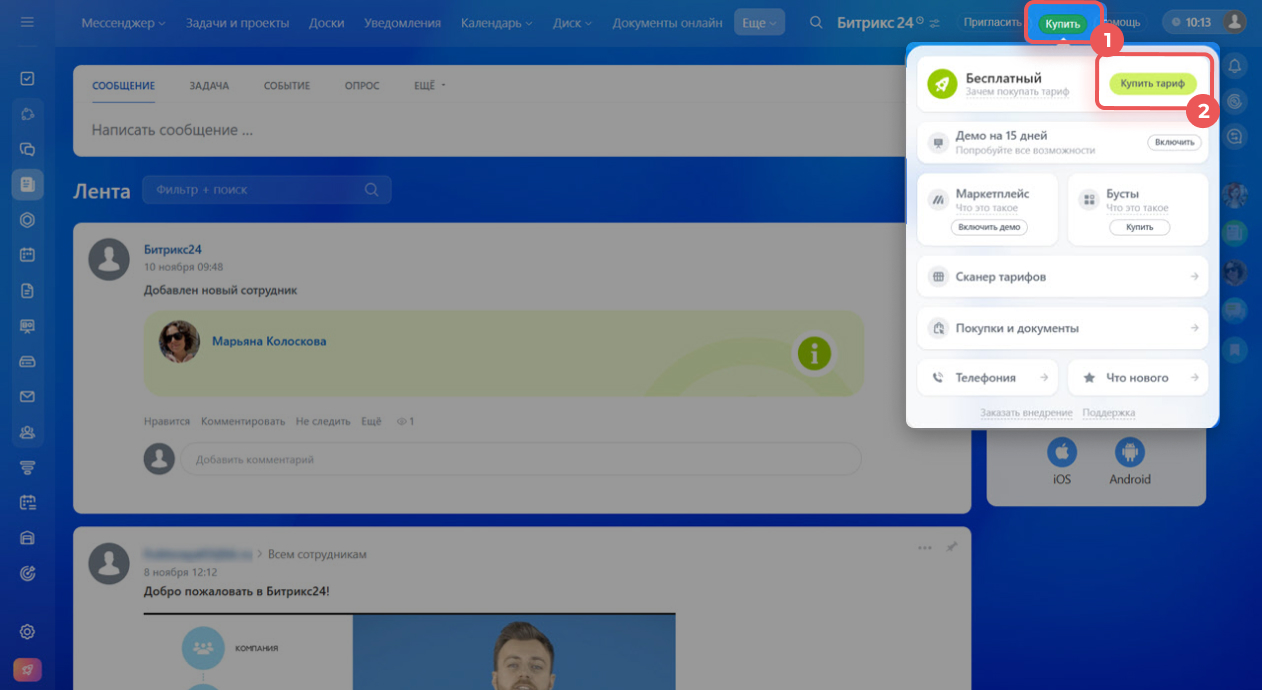
Task: Open the hamburger menu in the left sidebar
Action: coord(27,22)
